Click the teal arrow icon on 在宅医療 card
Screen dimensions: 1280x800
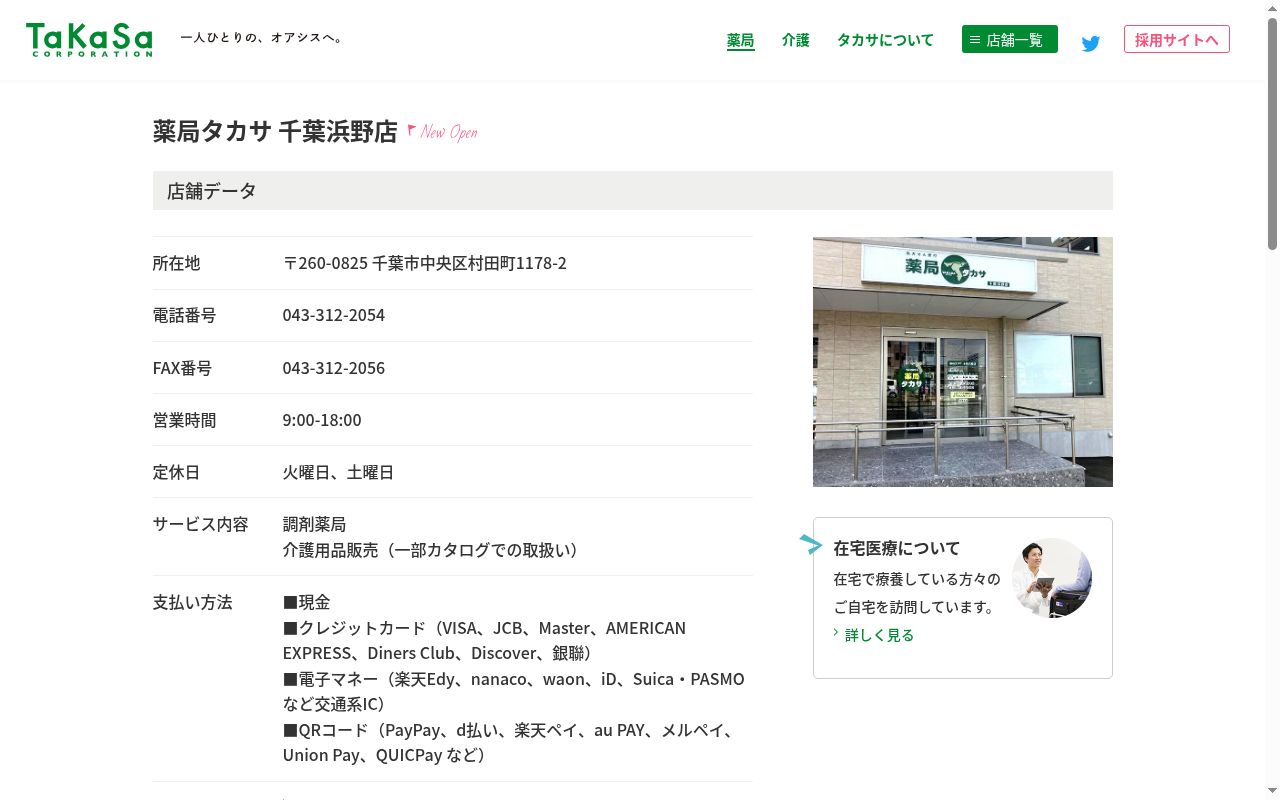[x=811, y=545]
